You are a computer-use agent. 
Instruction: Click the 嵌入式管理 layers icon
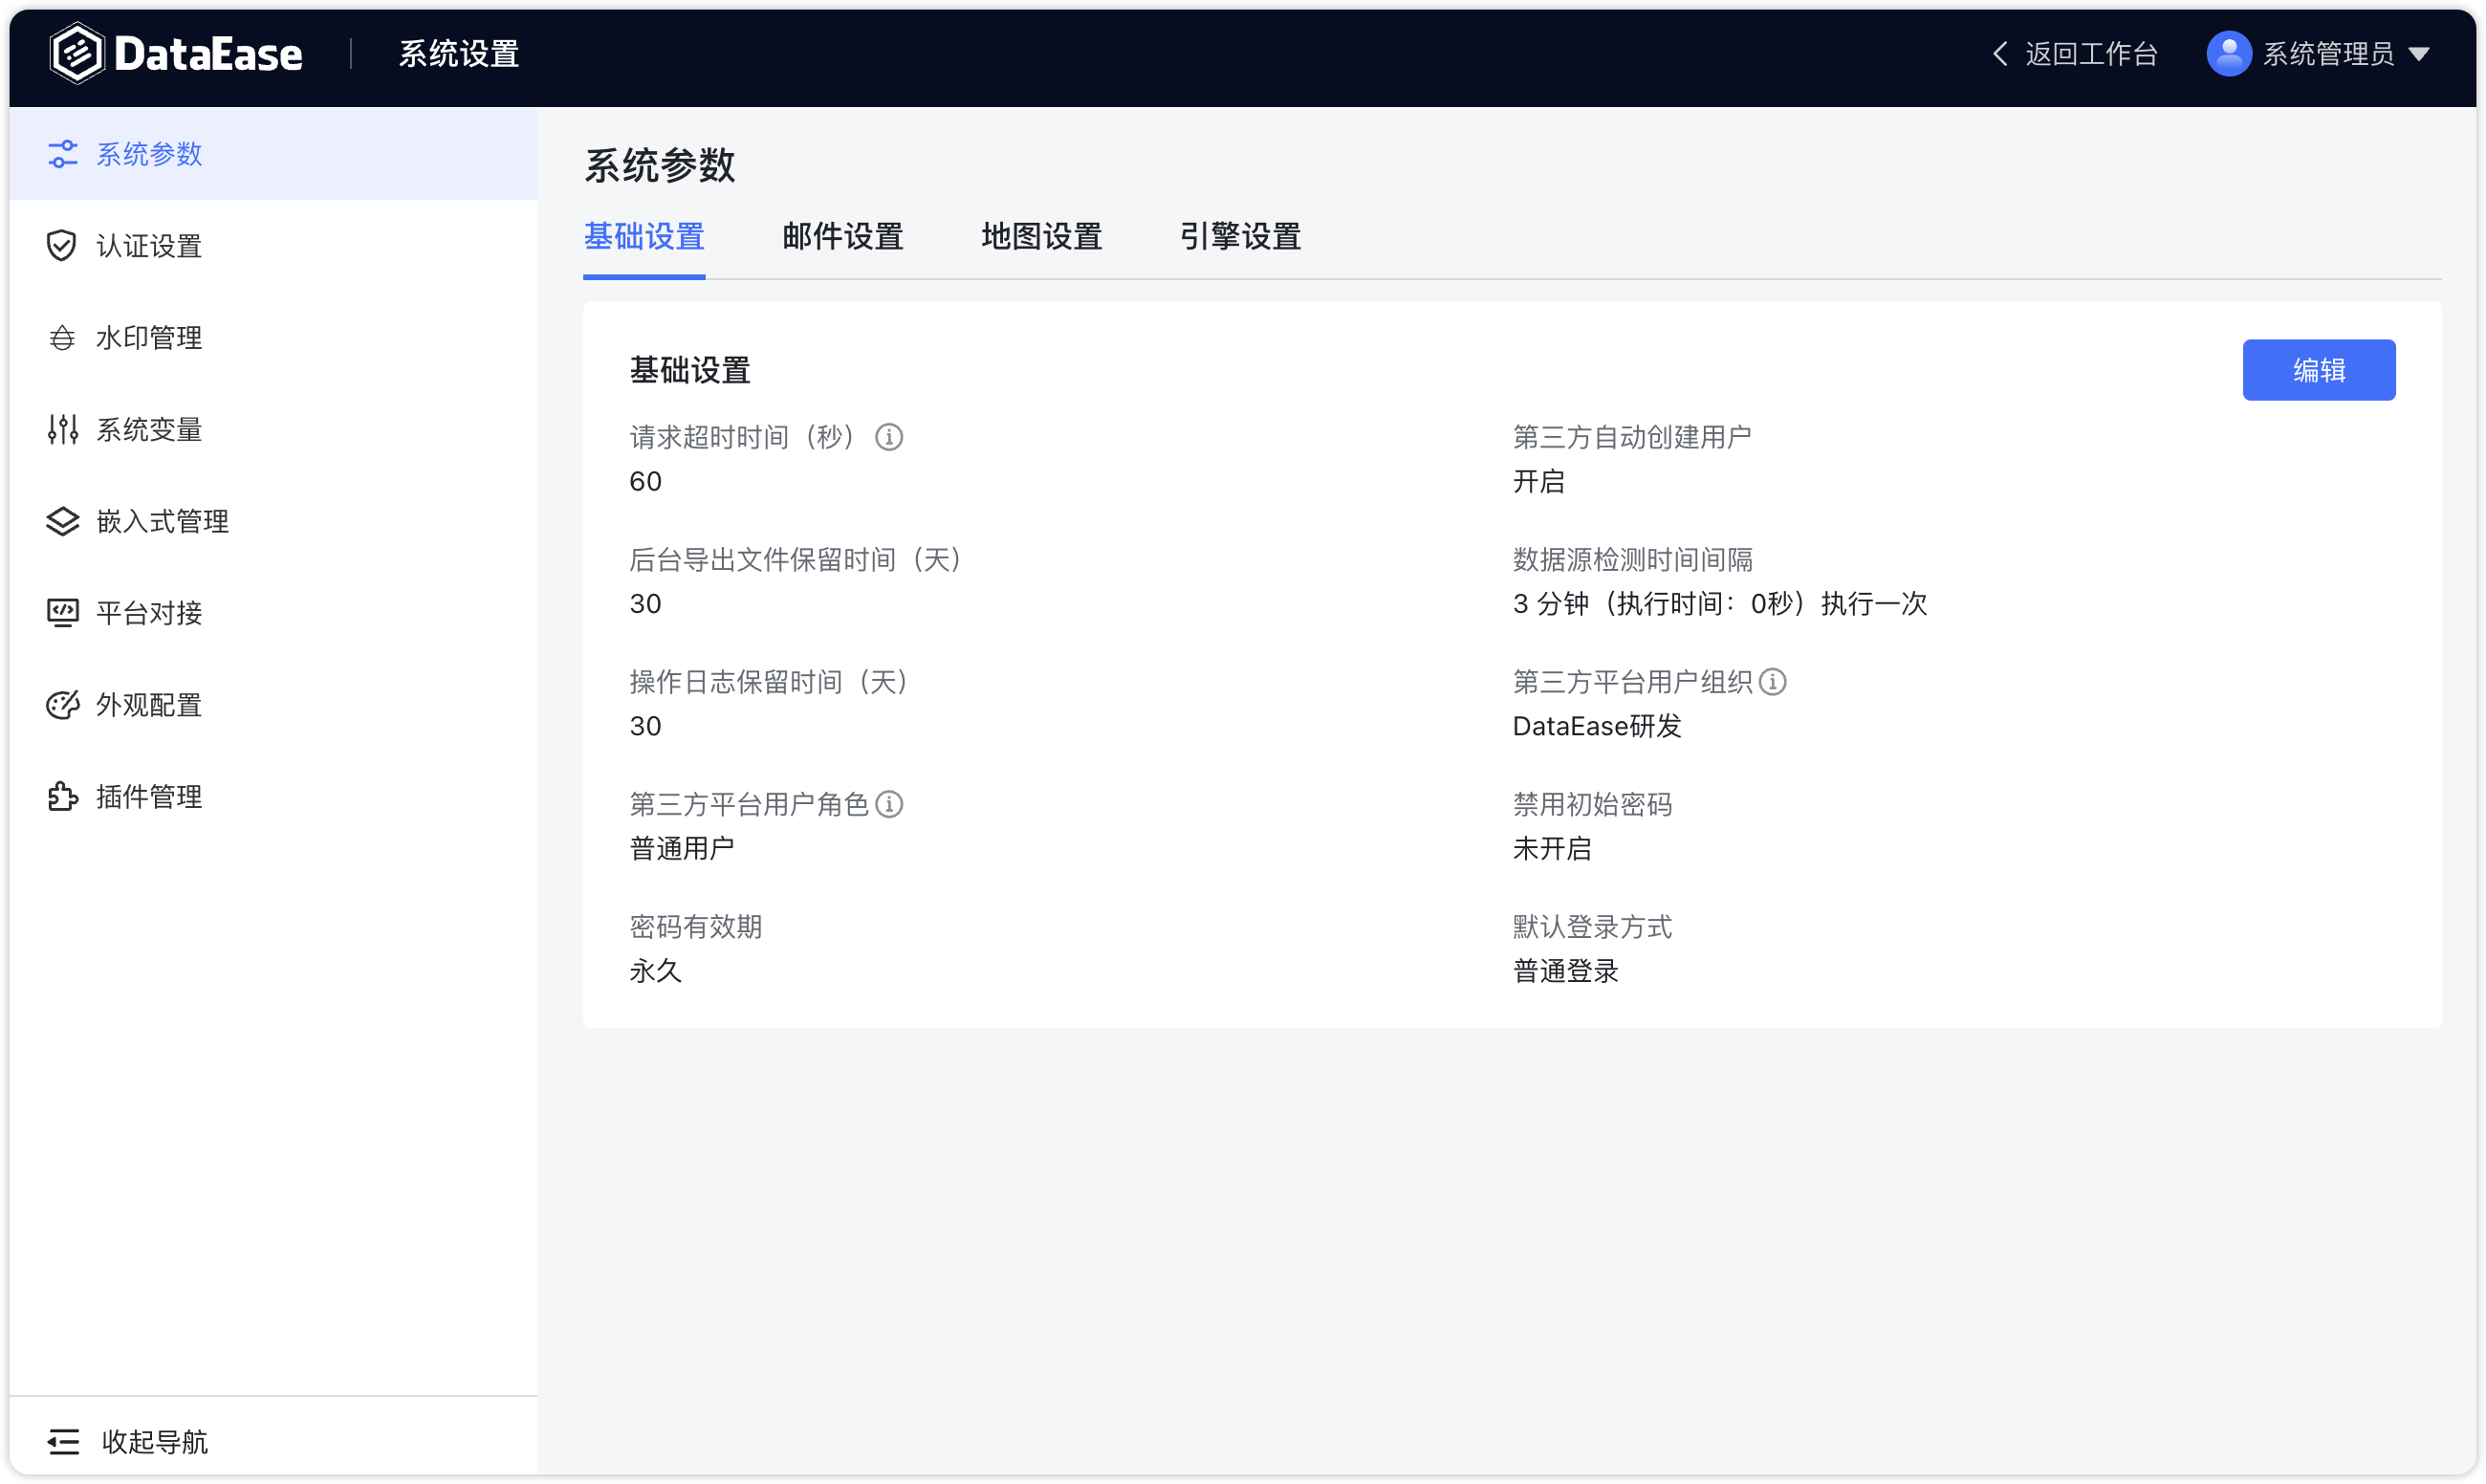coord(63,521)
